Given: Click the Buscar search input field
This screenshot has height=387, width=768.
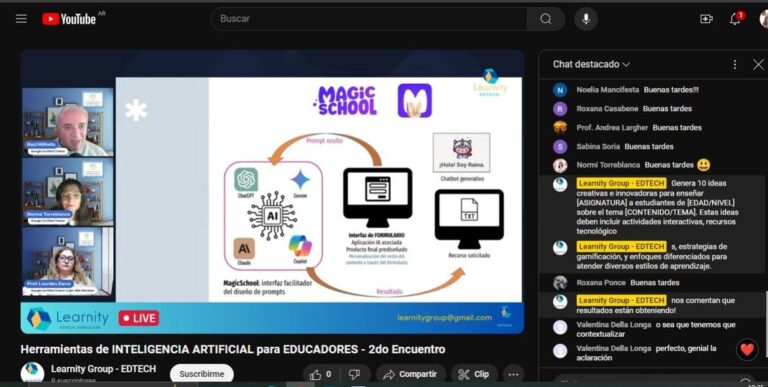Looking at the screenshot, I should (369, 19).
